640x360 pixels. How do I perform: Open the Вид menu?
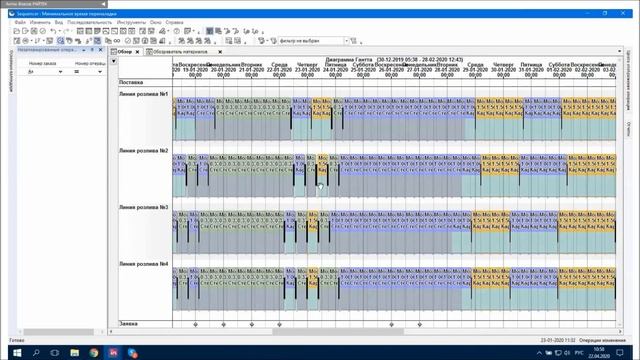tap(59, 22)
